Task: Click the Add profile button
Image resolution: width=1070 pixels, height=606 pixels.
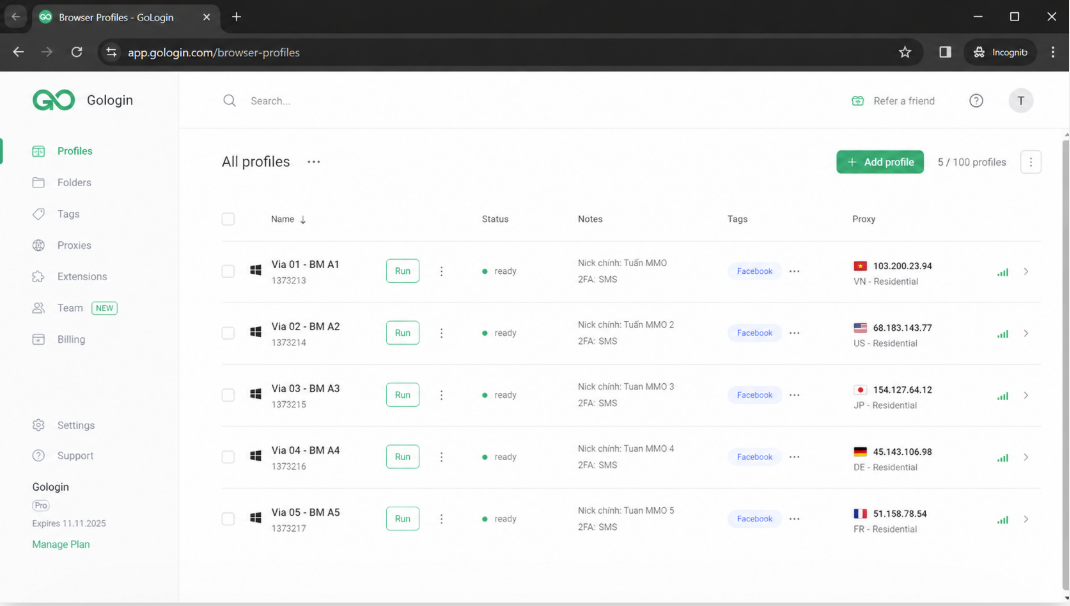Action: pyautogui.click(x=880, y=162)
